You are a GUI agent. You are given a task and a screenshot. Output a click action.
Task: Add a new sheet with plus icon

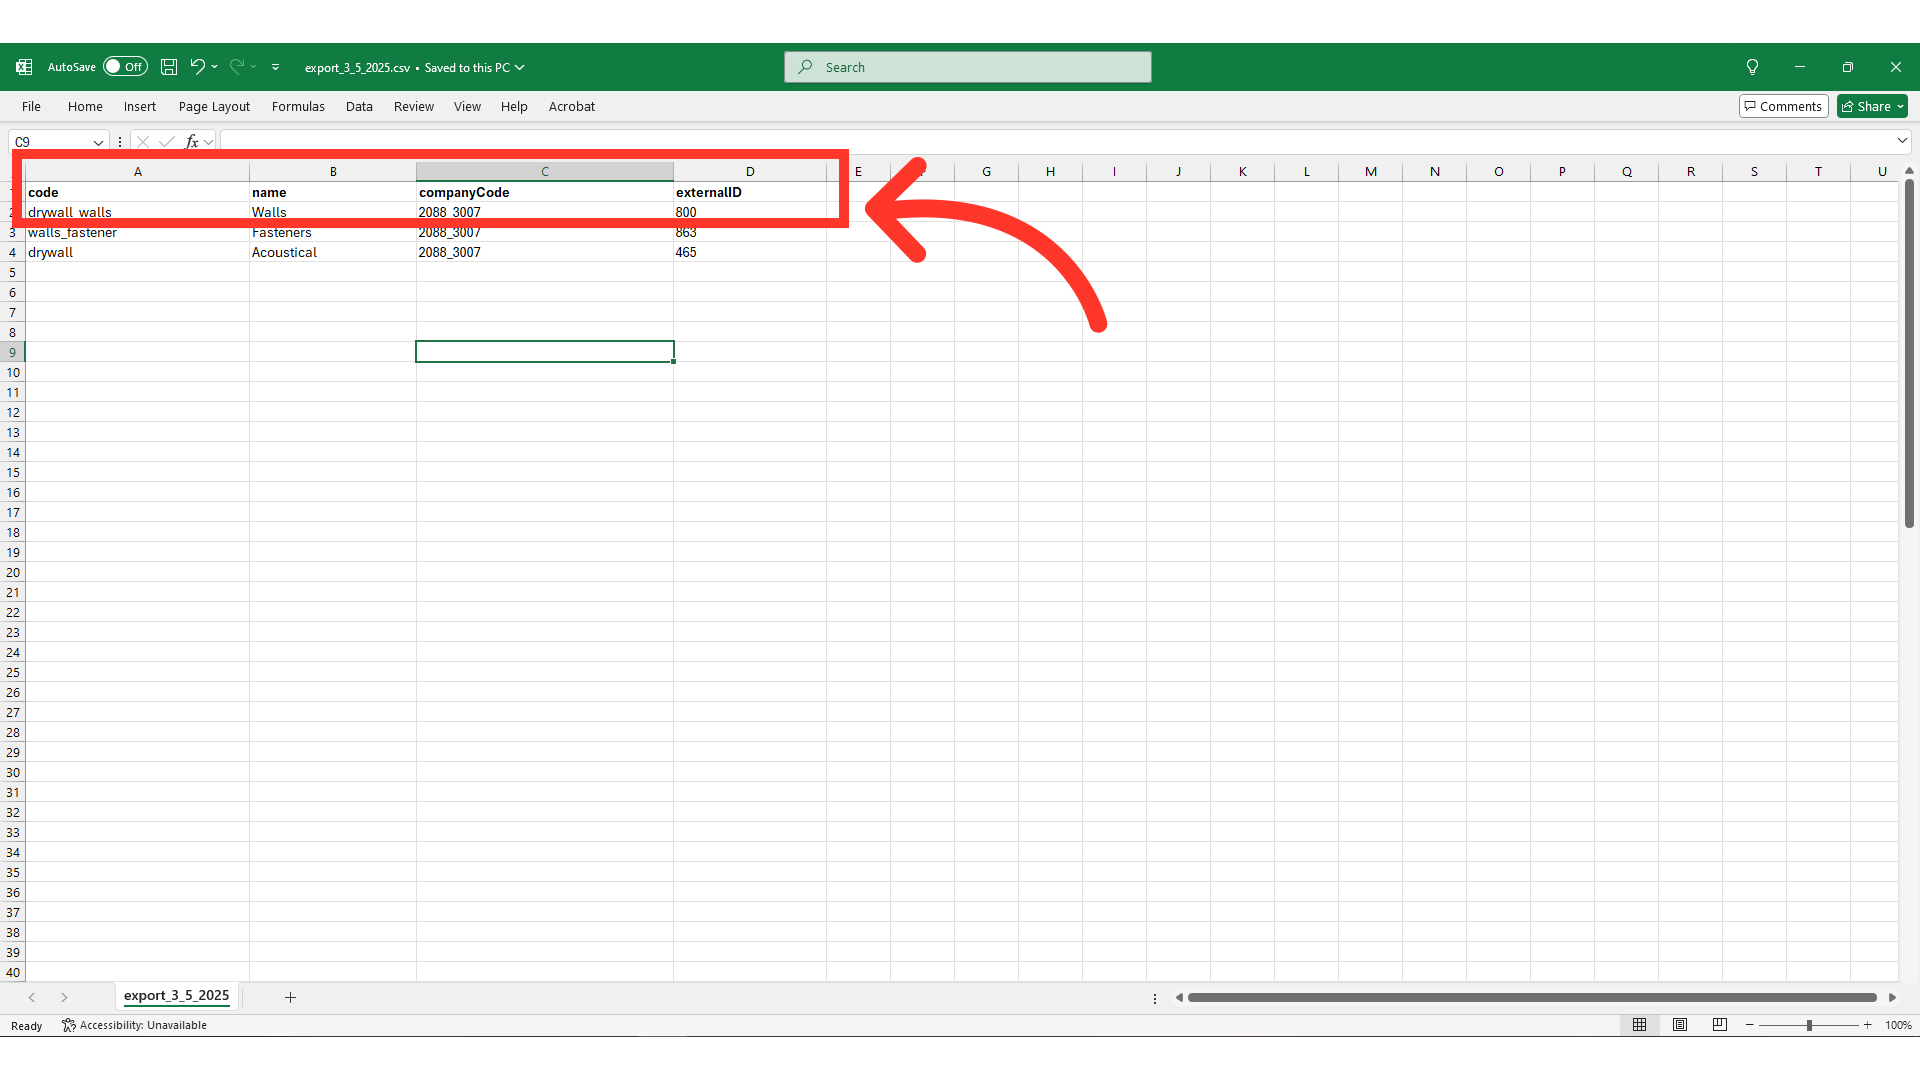click(x=290, y=997)
